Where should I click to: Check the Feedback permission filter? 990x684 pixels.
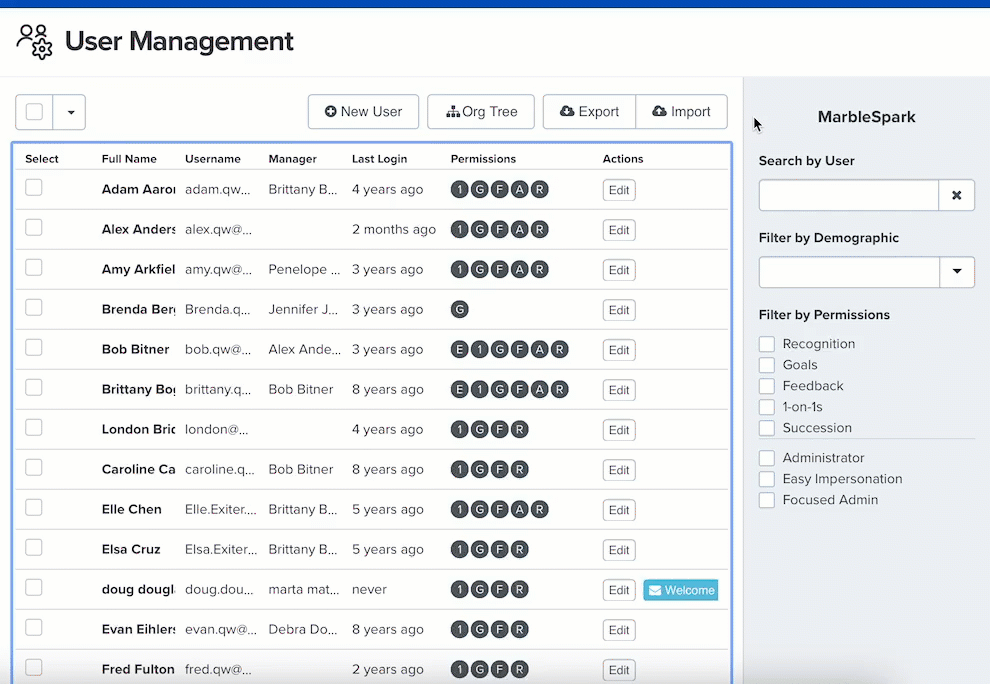click(766, 386)
